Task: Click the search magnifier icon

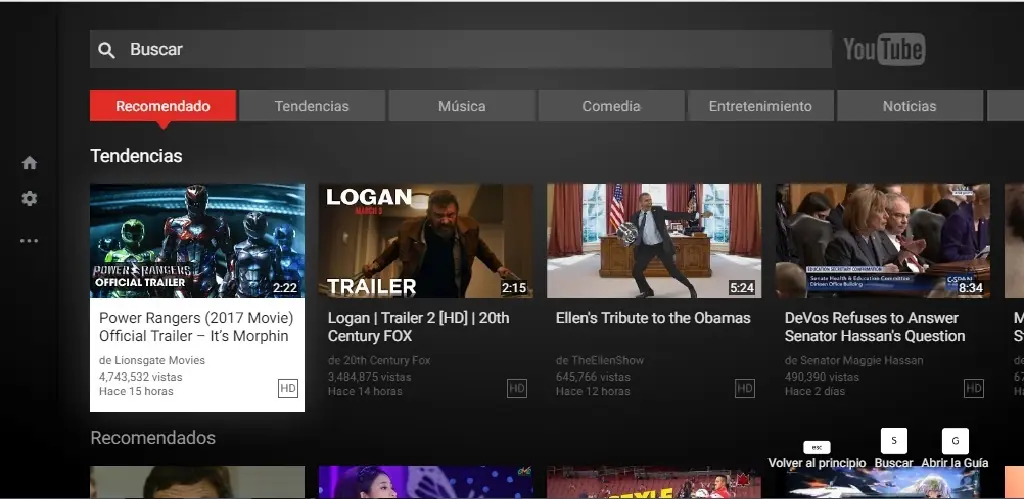Action: coord(106,50)
